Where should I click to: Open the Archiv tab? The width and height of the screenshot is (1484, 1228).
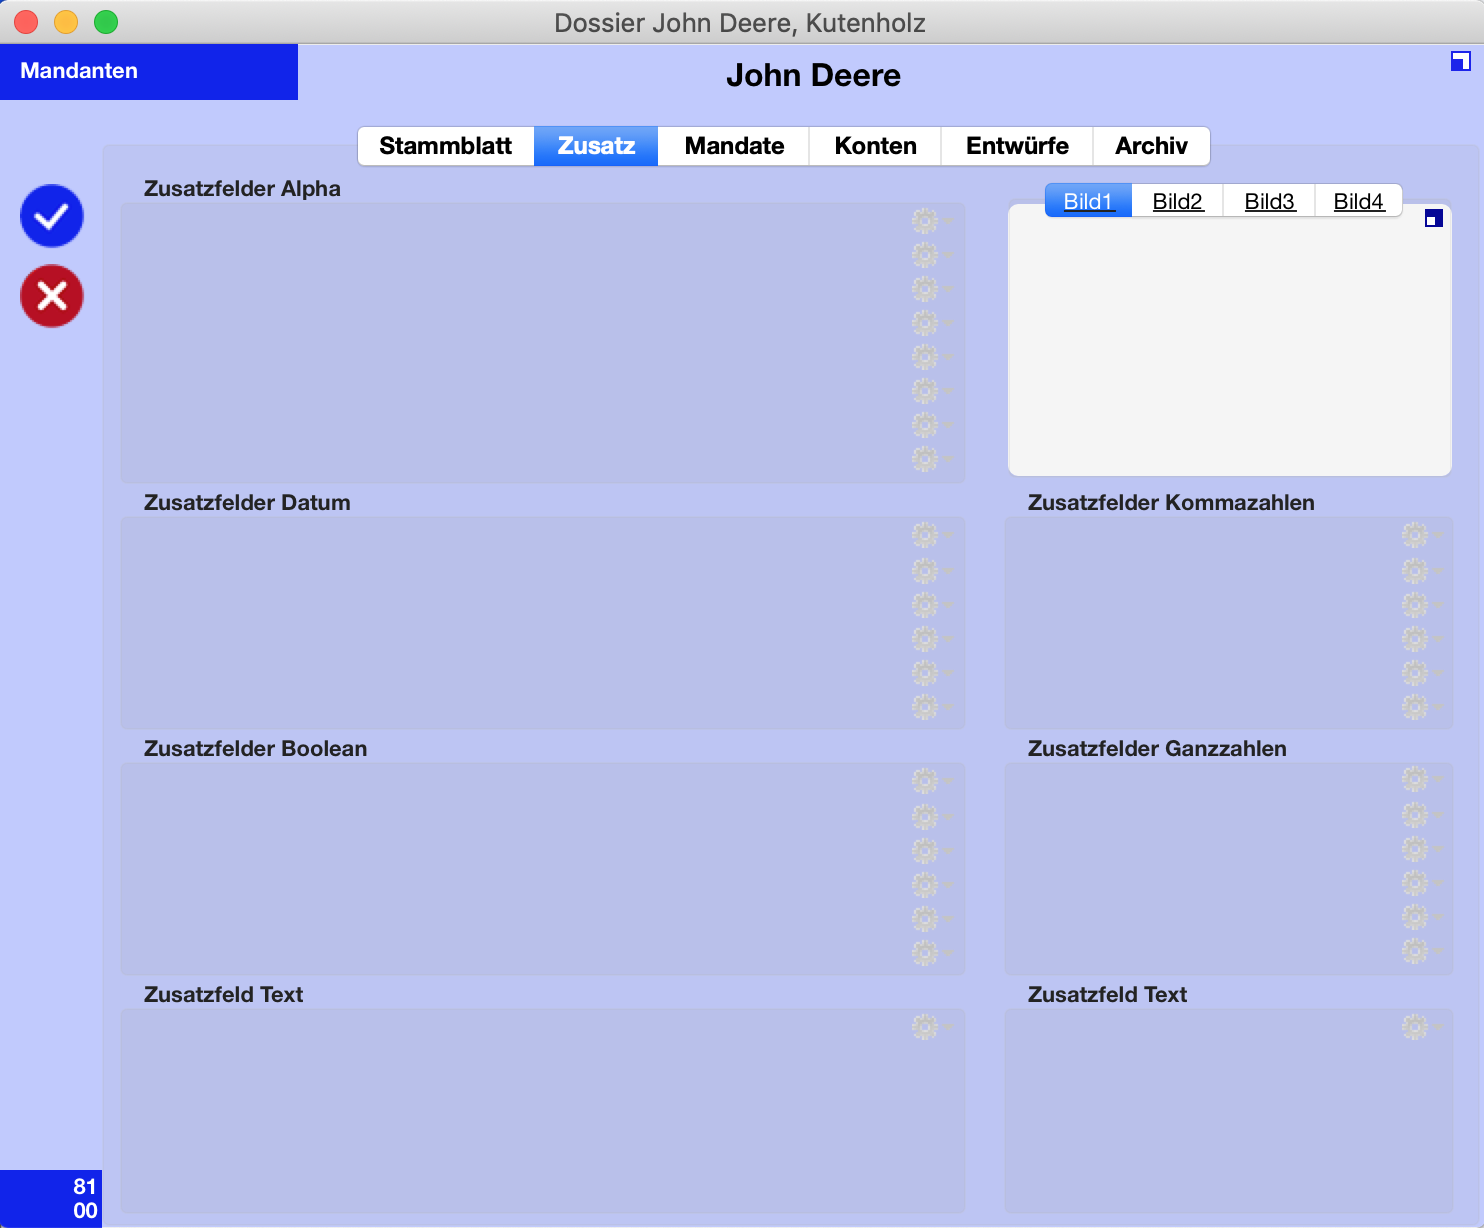pyautogui.click(x=1151, y=146)
